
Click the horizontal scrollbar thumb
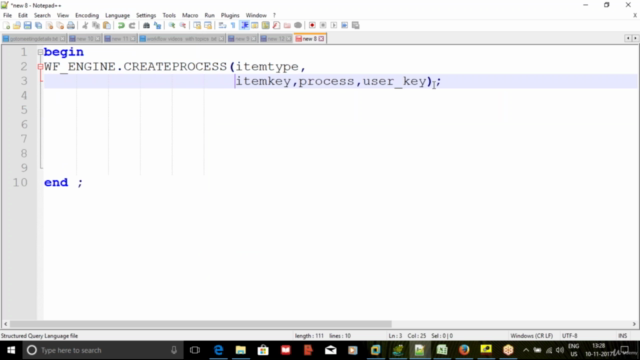pos(200,324)
